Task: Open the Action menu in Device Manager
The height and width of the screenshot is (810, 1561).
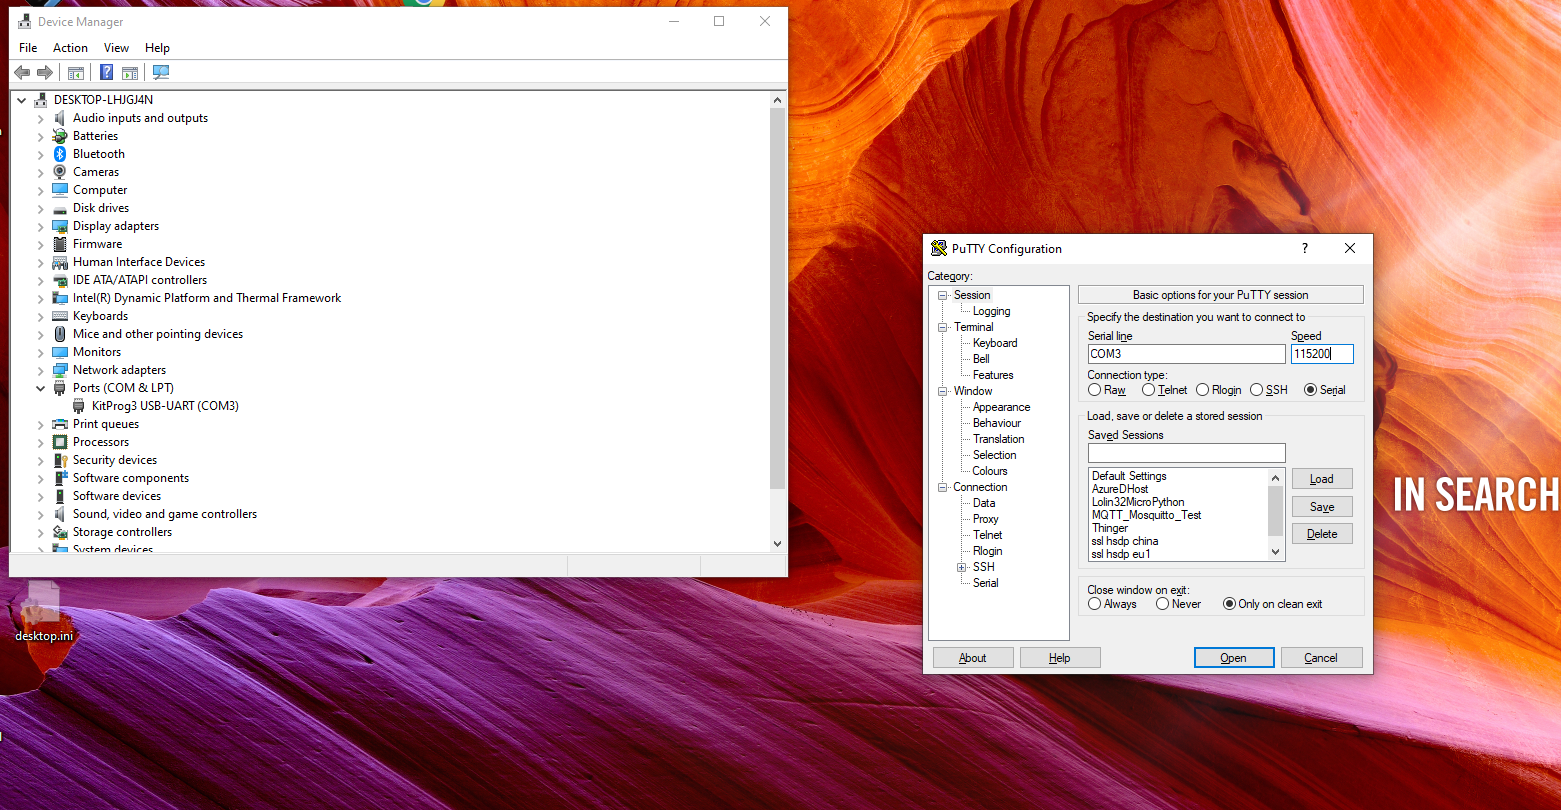Action: click(70, 48)
